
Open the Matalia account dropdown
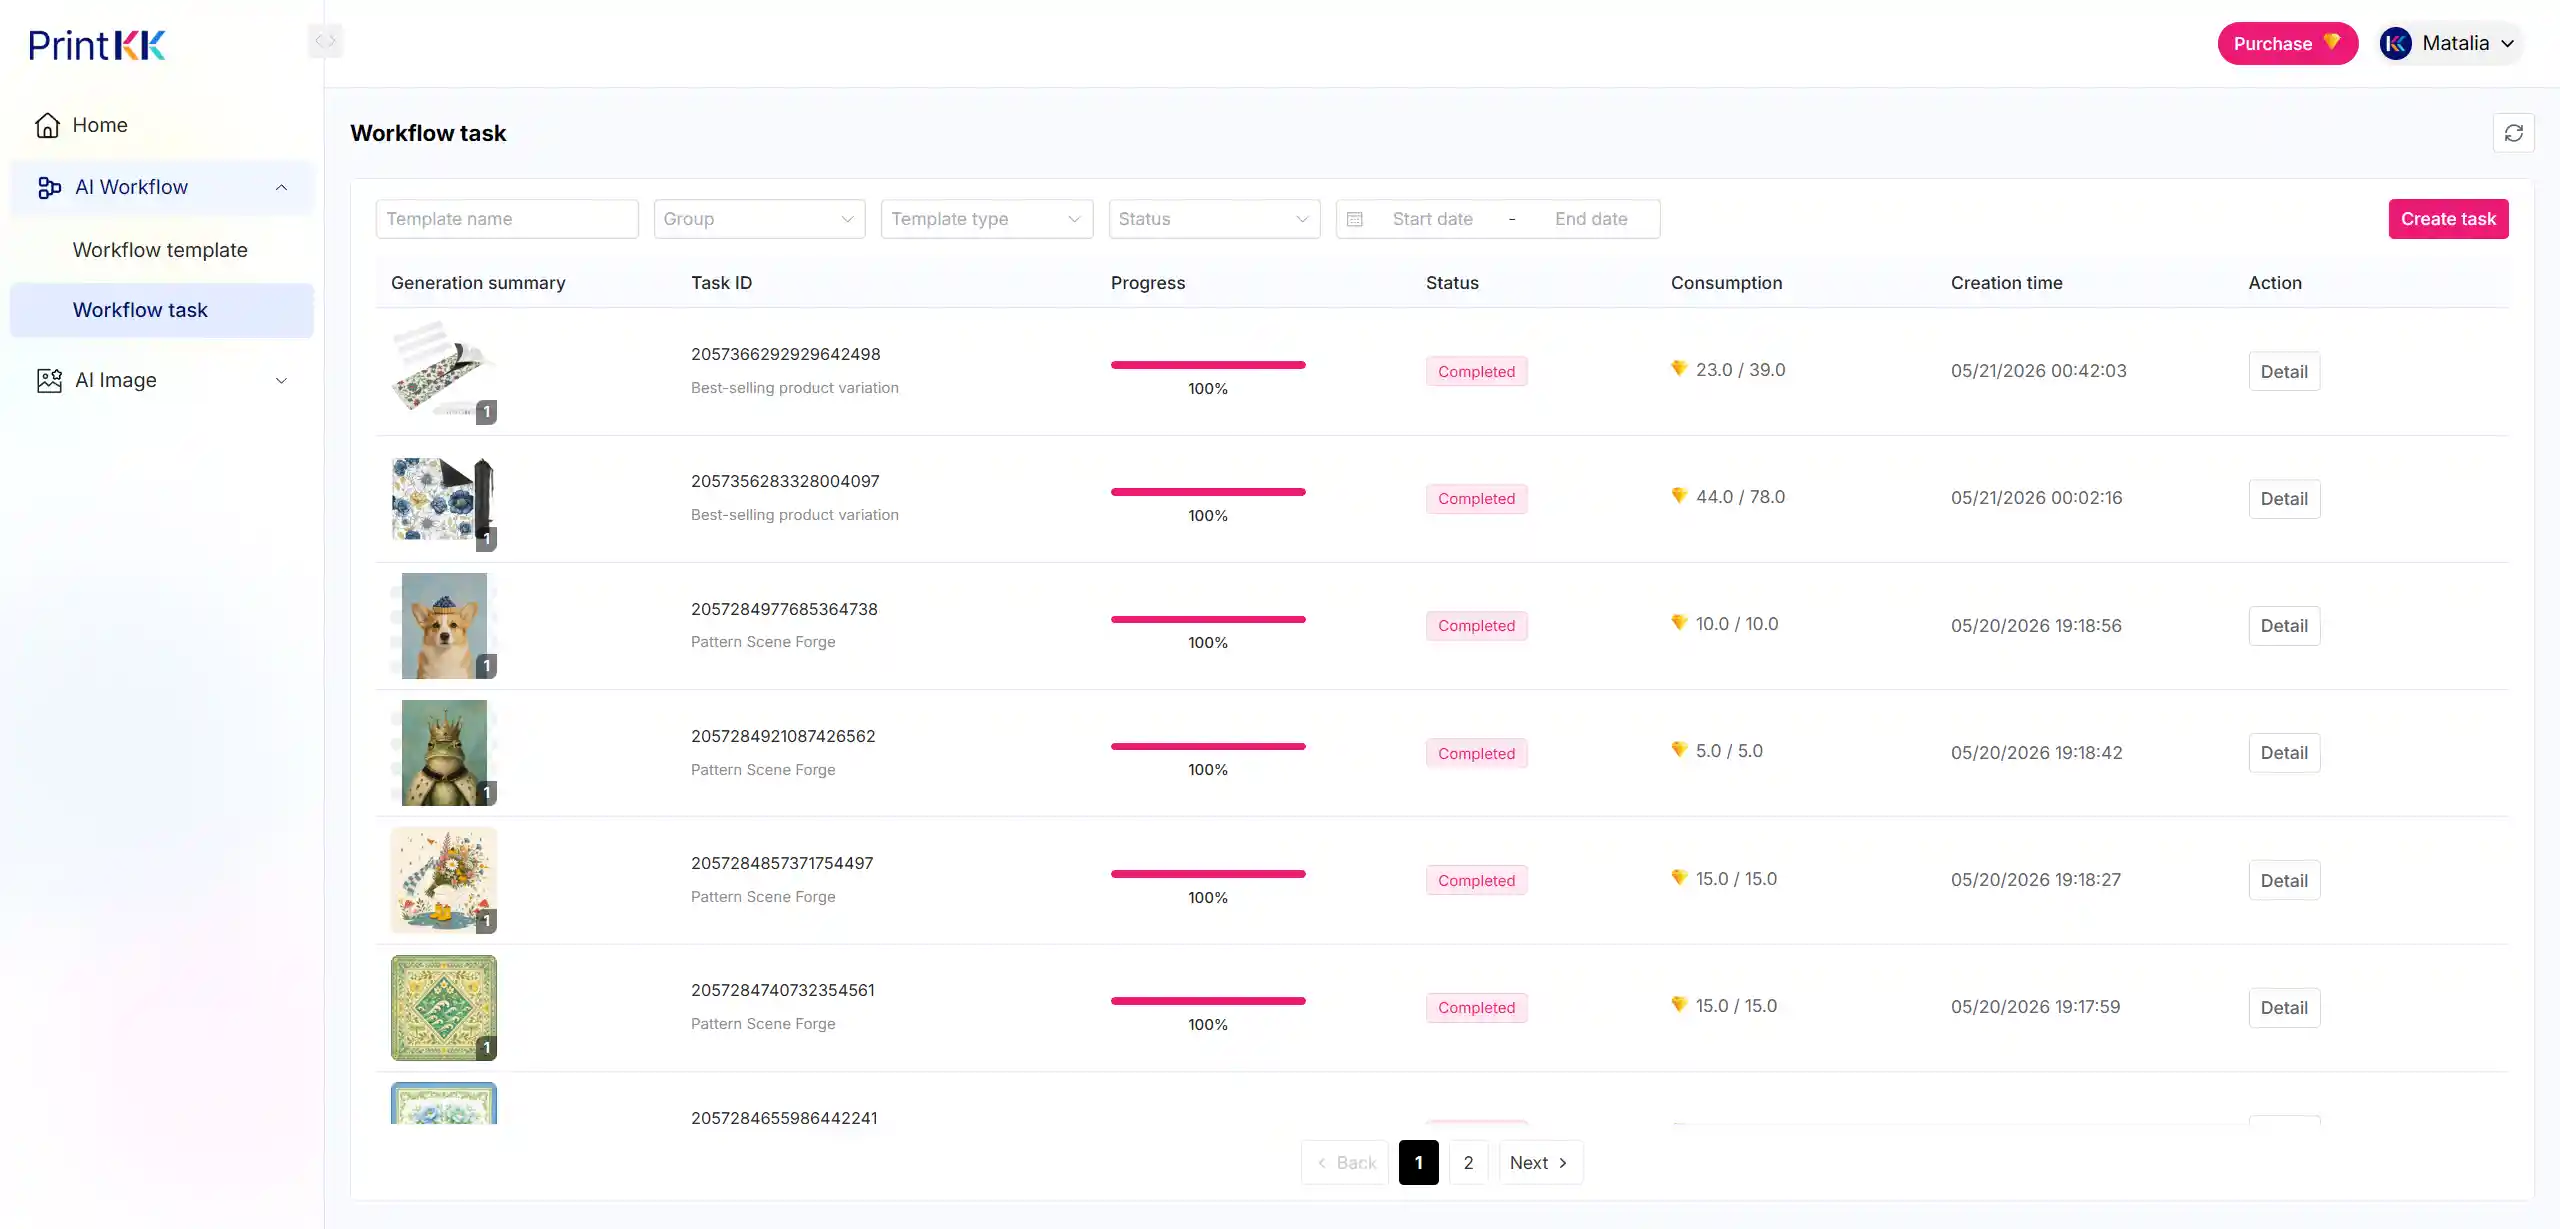[x=2449, y=43]
